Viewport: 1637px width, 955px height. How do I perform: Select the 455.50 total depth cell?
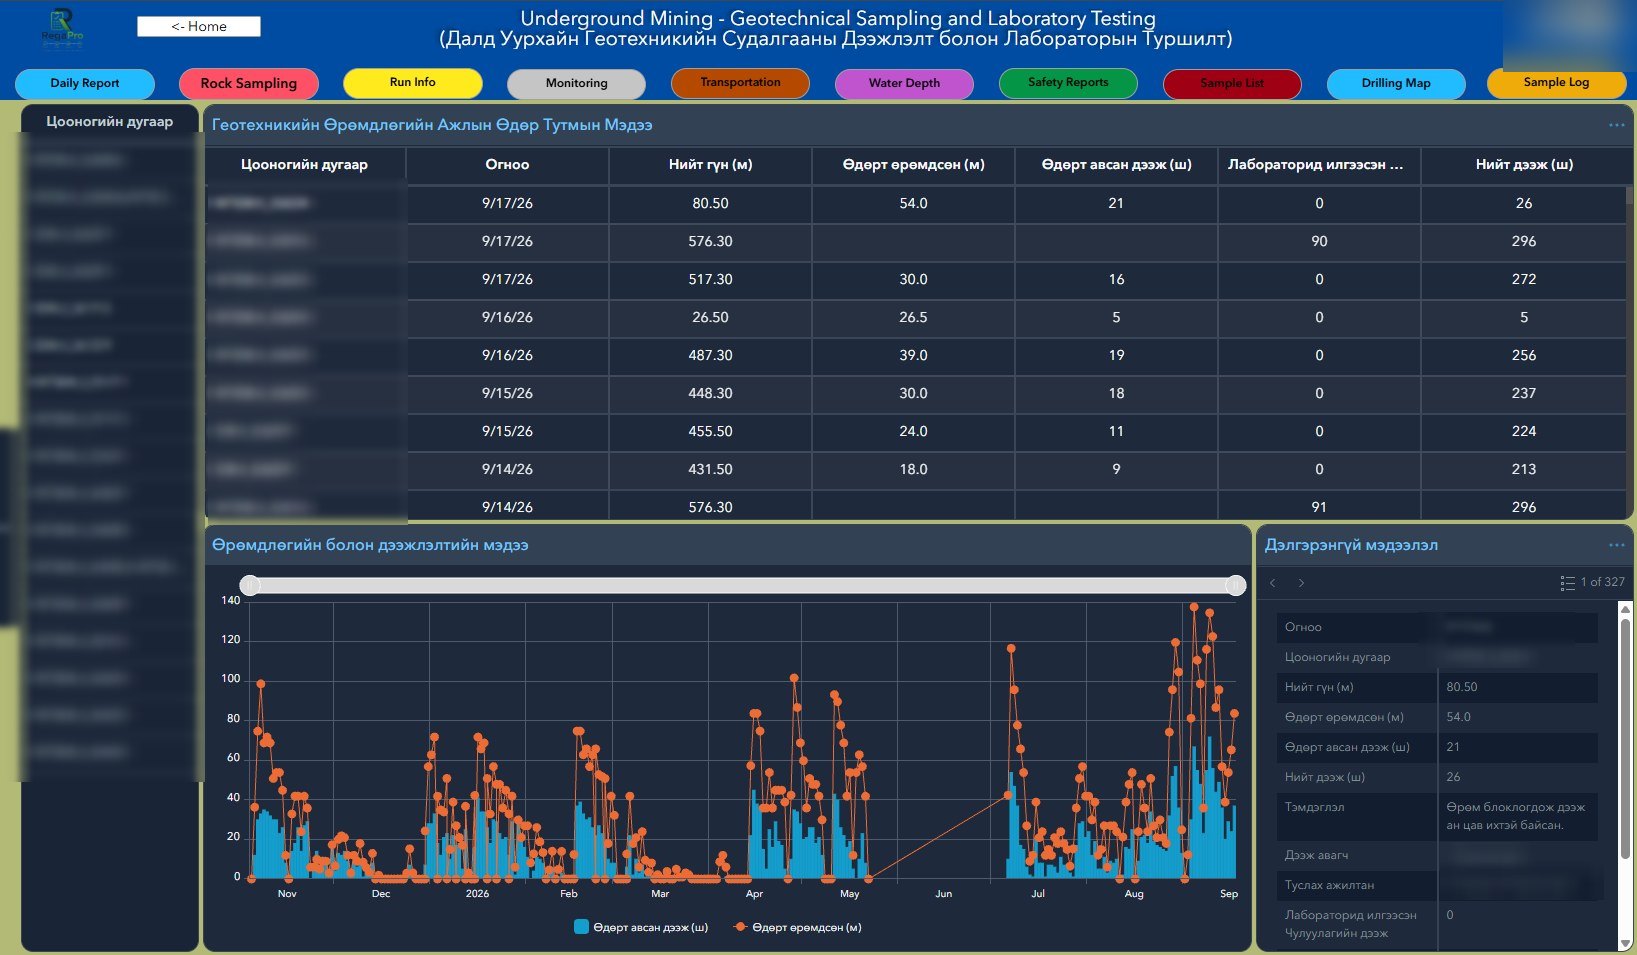point(710,431)
